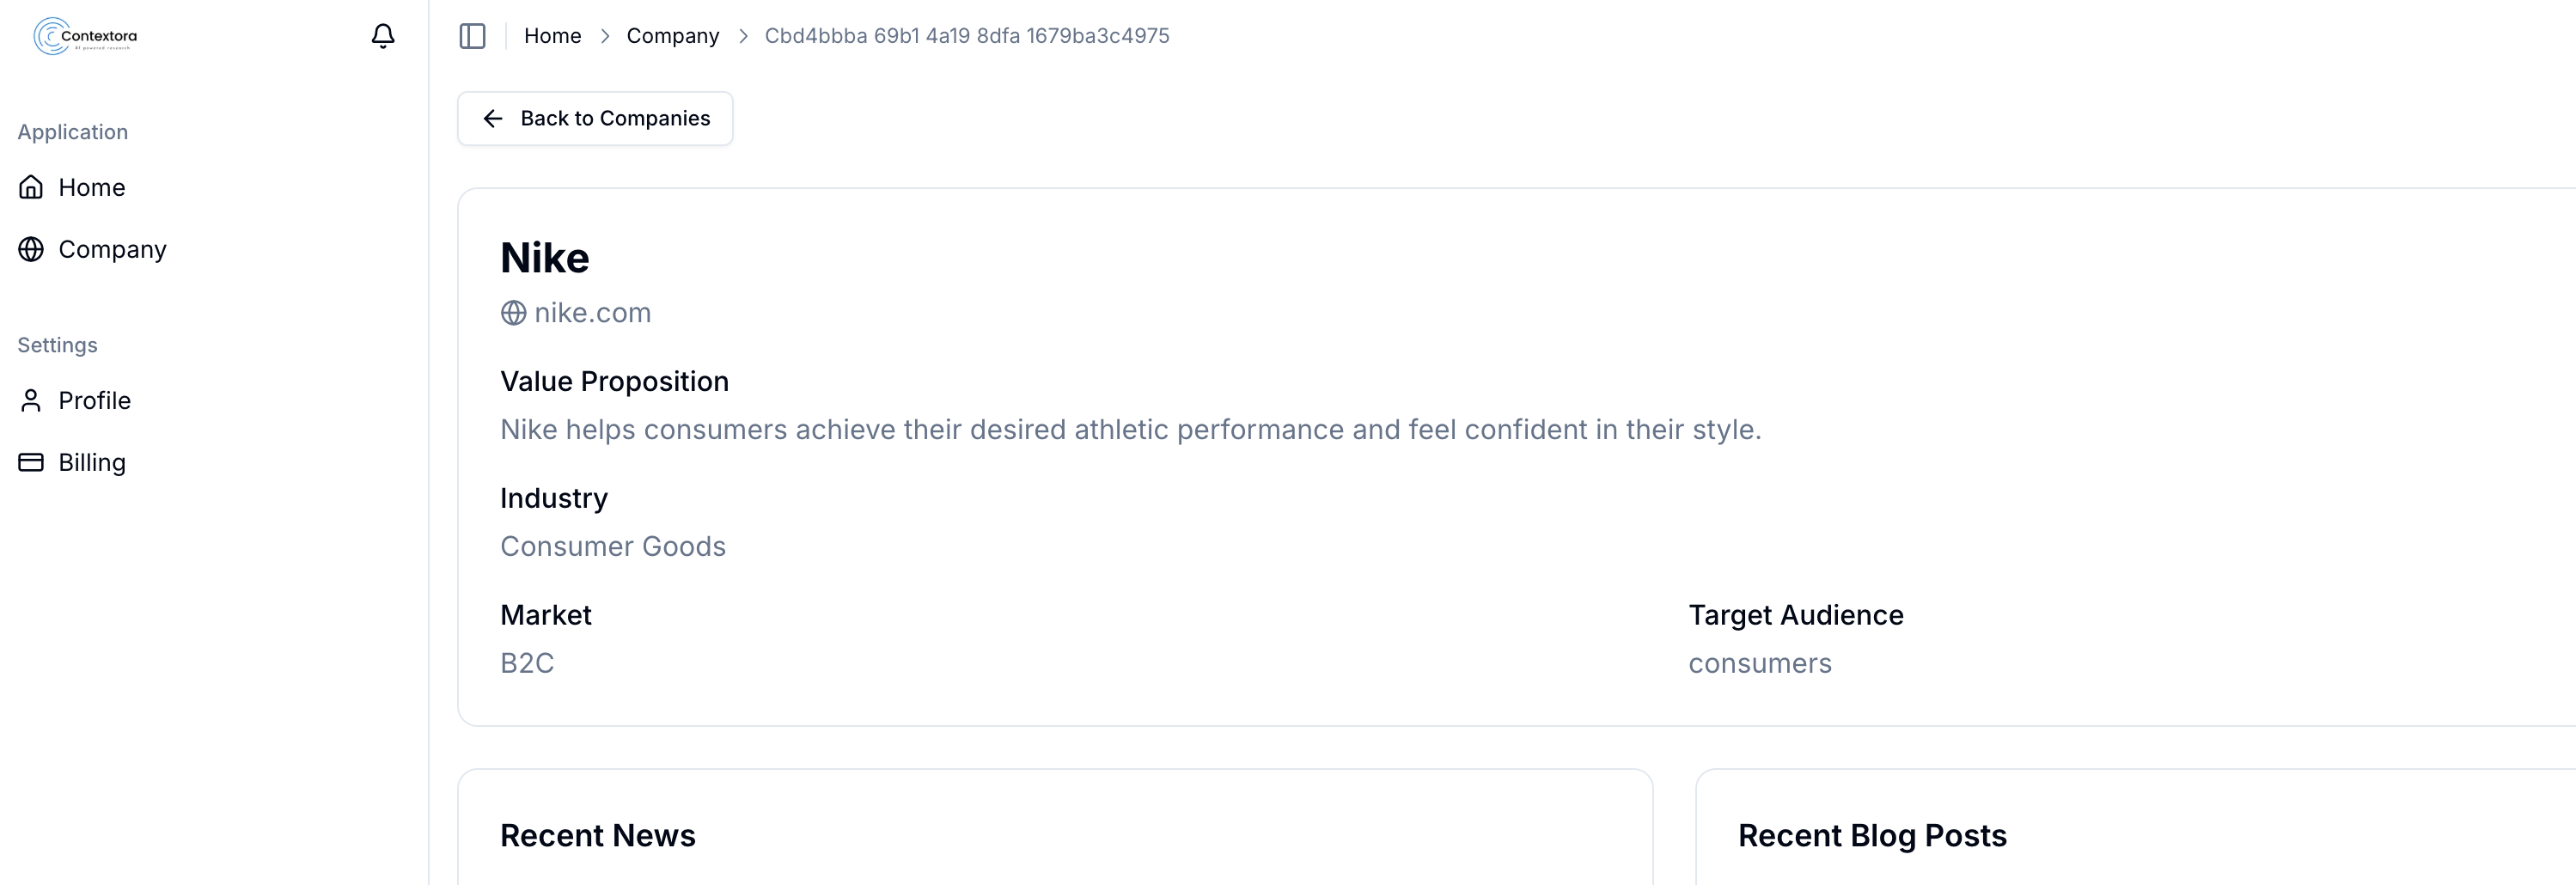The height and width of the screenshot is (885, 2576).
Task: Click the notification bell icon
Action: (x=383, y=36)
